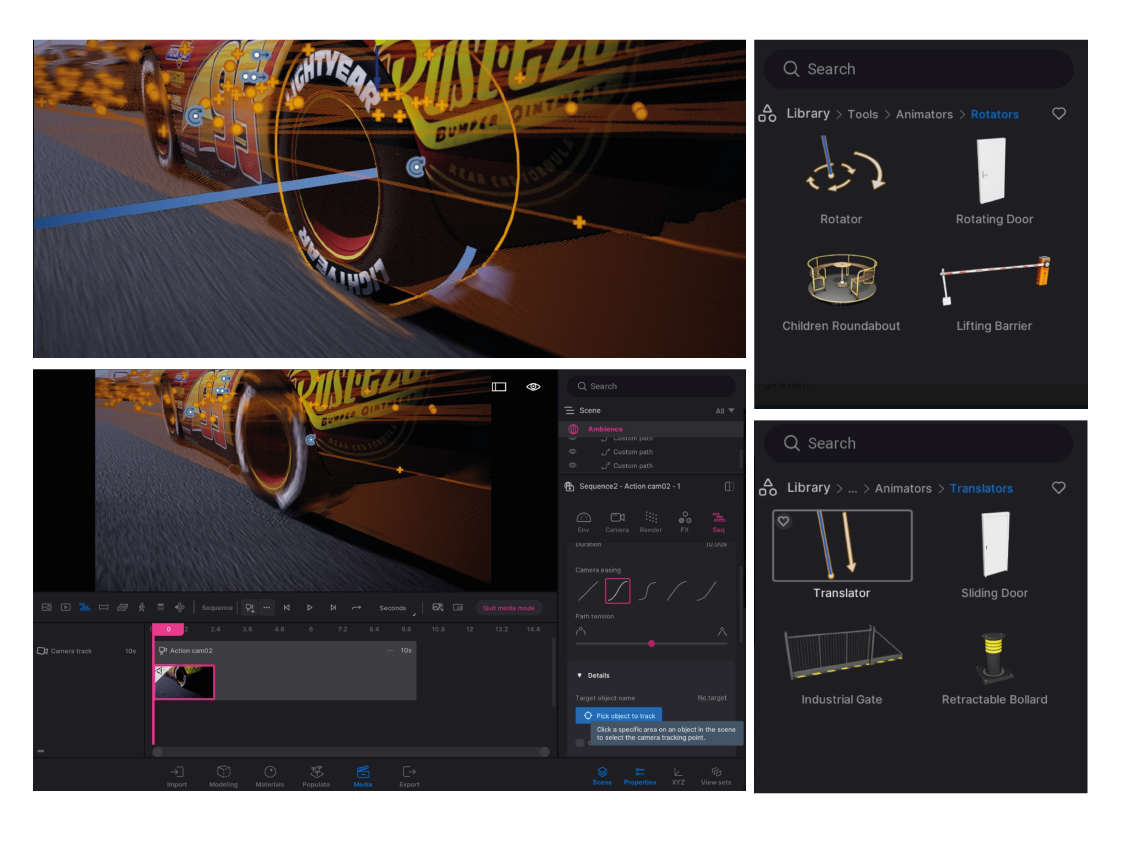The width and height of the screenshot is (1136, 842).
Task: Select the Action cam02 clip thumbnail
Action: [184, 682]
